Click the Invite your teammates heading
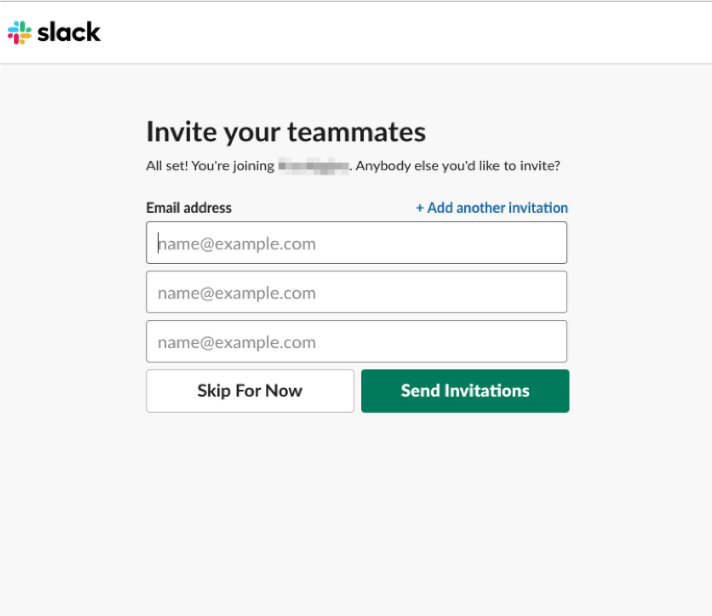This screenshot has height=616, width=712. coord(286,132)
